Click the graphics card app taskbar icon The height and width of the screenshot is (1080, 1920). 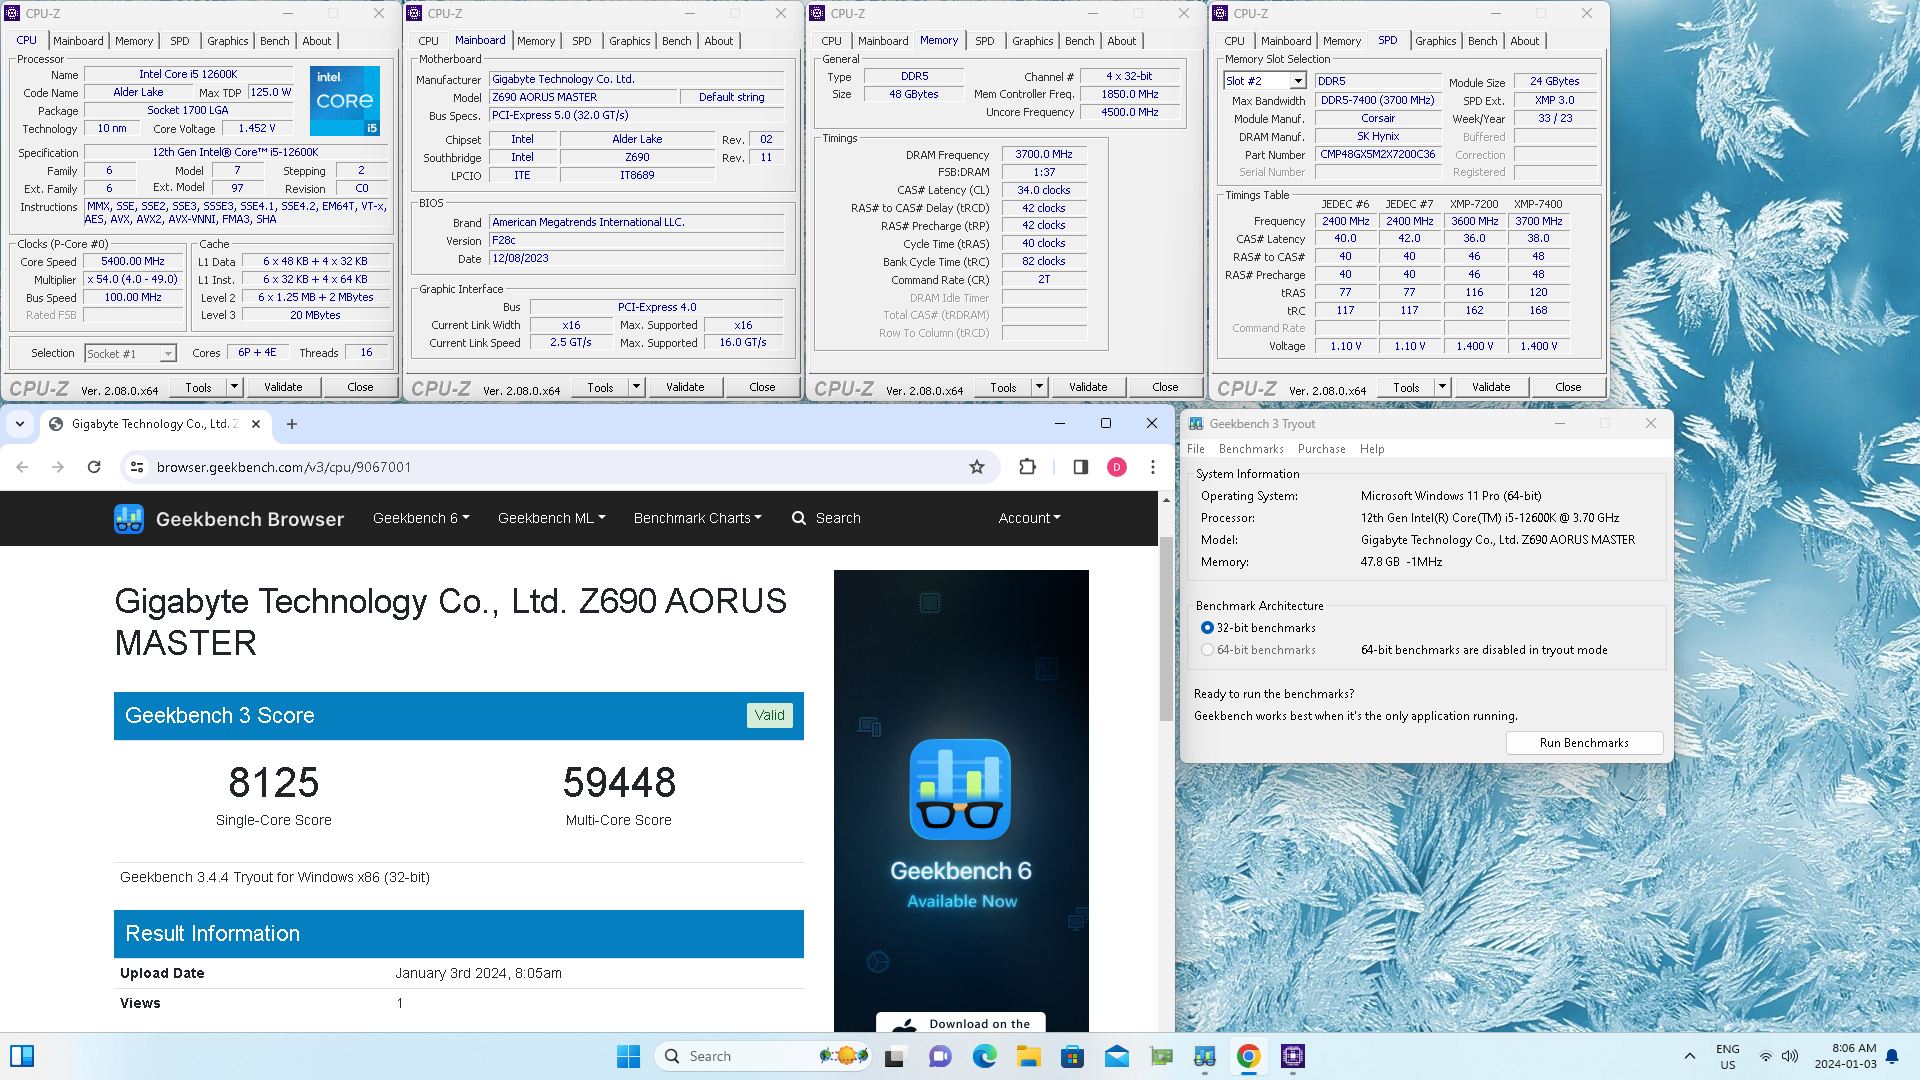[1161, 1056]
